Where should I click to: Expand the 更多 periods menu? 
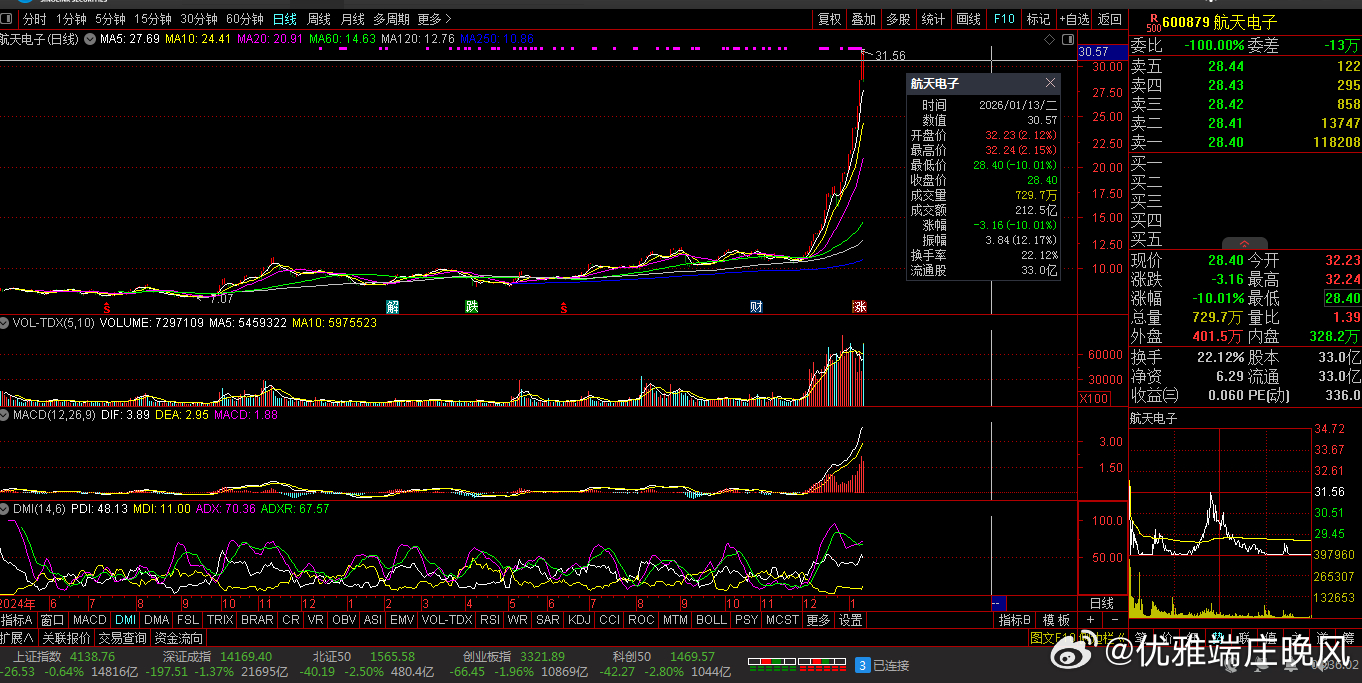point(434,19)
